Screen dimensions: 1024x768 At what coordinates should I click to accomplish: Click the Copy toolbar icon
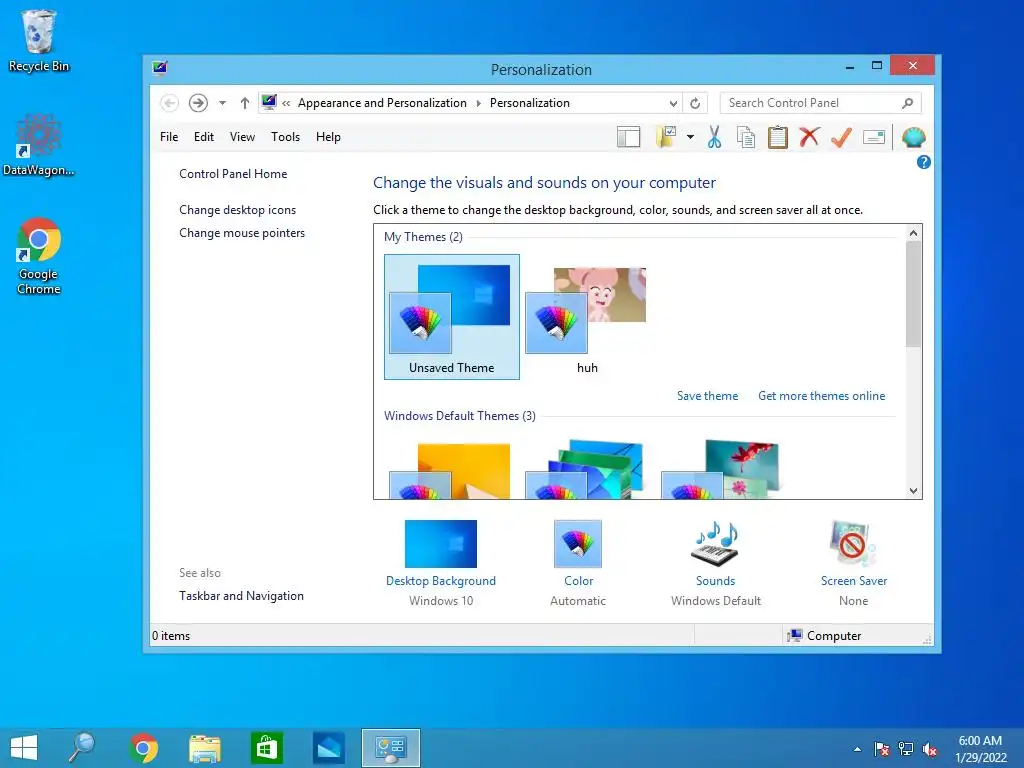click(746, 137)
